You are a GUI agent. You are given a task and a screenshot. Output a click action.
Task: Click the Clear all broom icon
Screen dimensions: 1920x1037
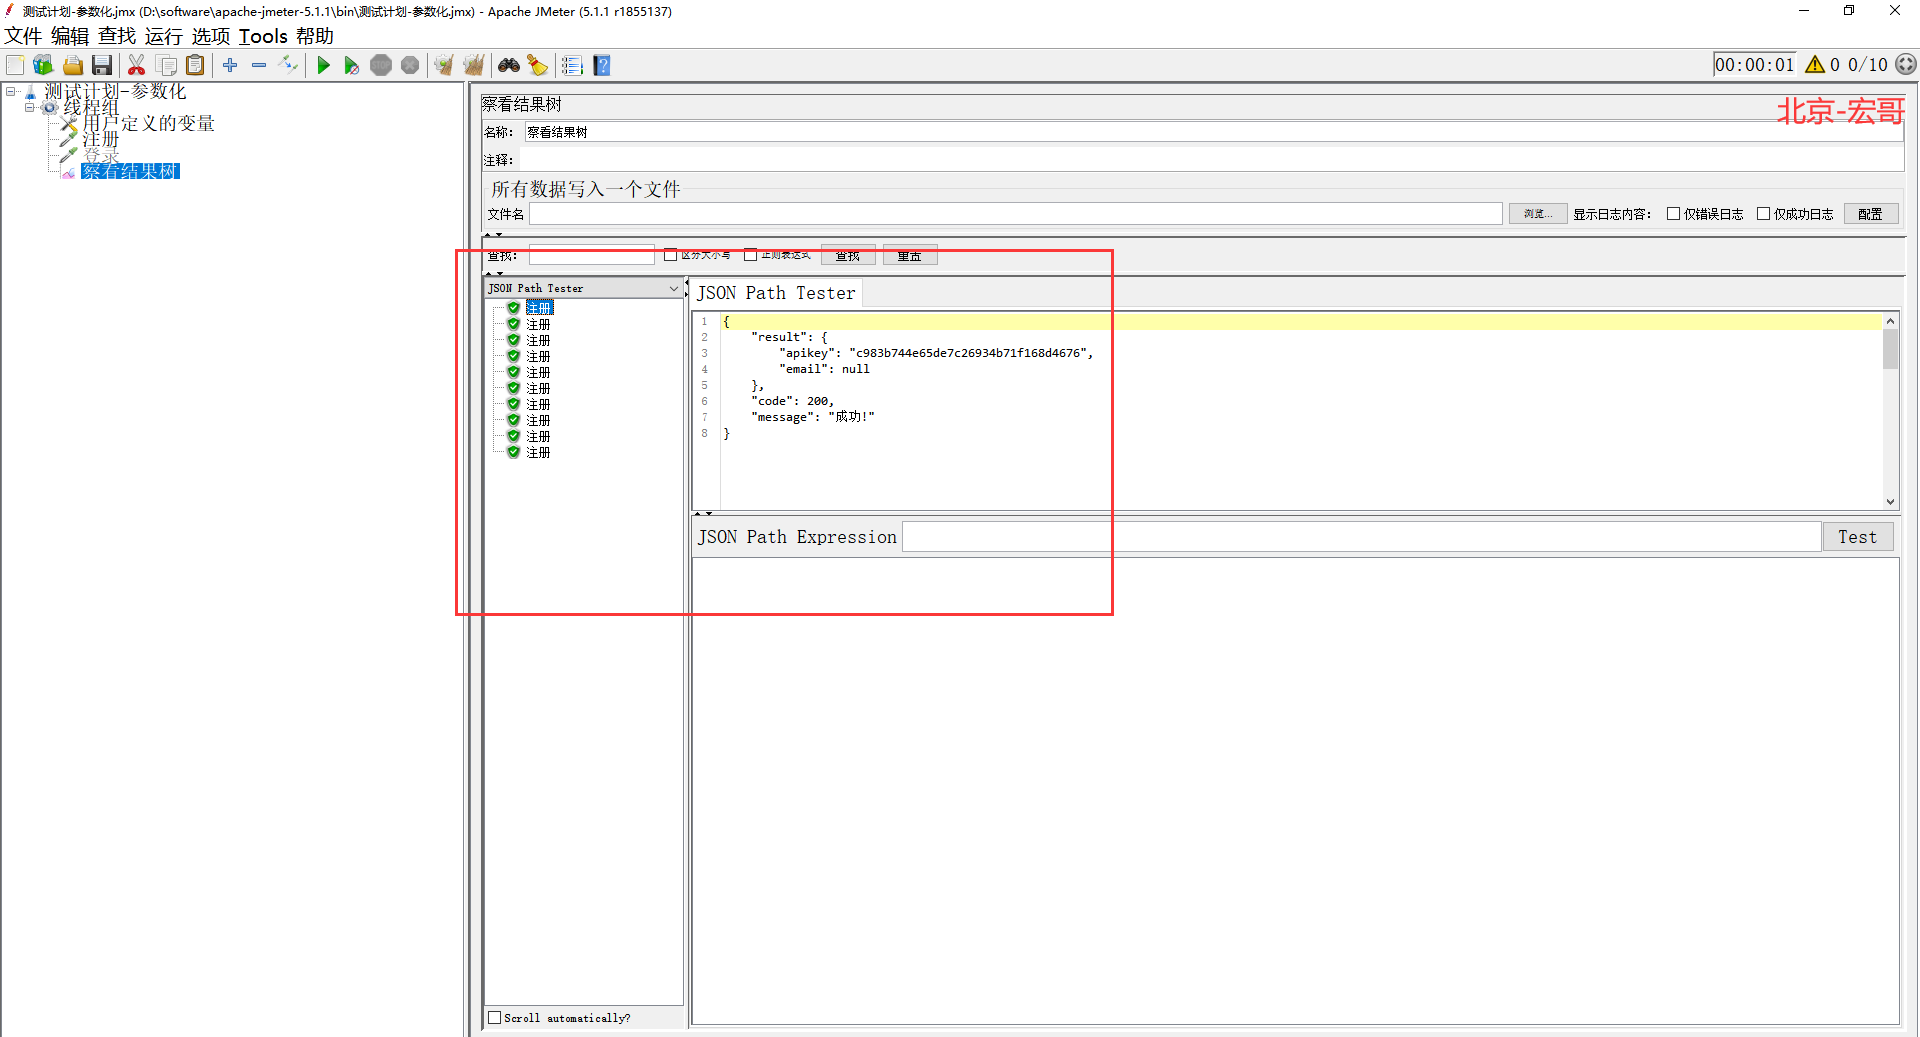(473, 66)
